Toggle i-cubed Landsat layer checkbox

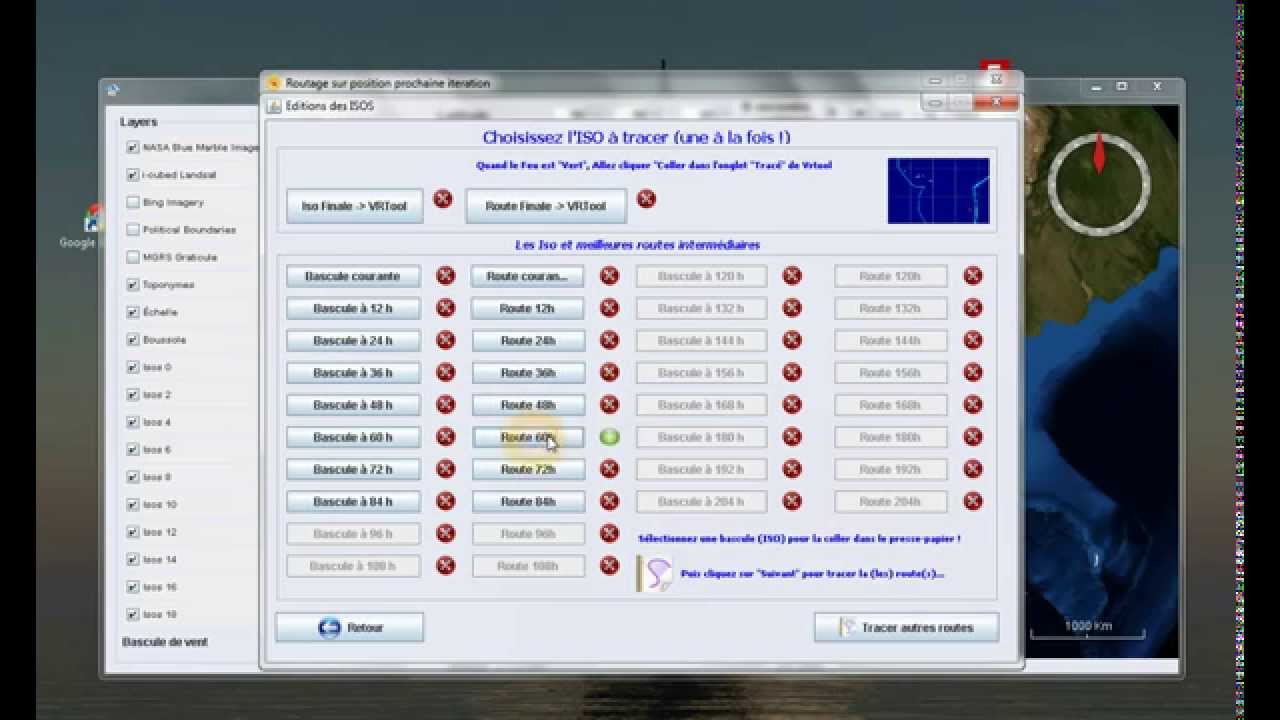(133, 175)
